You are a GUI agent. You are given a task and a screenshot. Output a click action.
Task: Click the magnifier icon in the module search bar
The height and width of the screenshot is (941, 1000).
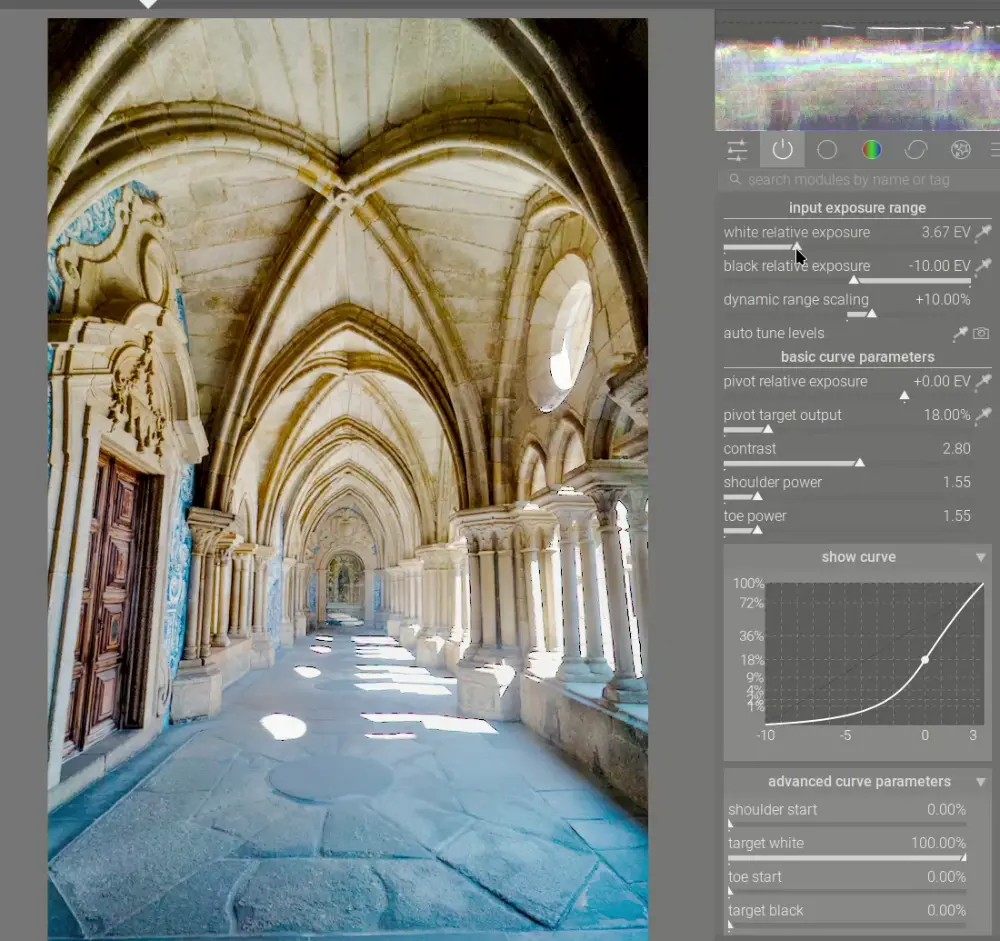pyautogui.click(x=734, y=179)
